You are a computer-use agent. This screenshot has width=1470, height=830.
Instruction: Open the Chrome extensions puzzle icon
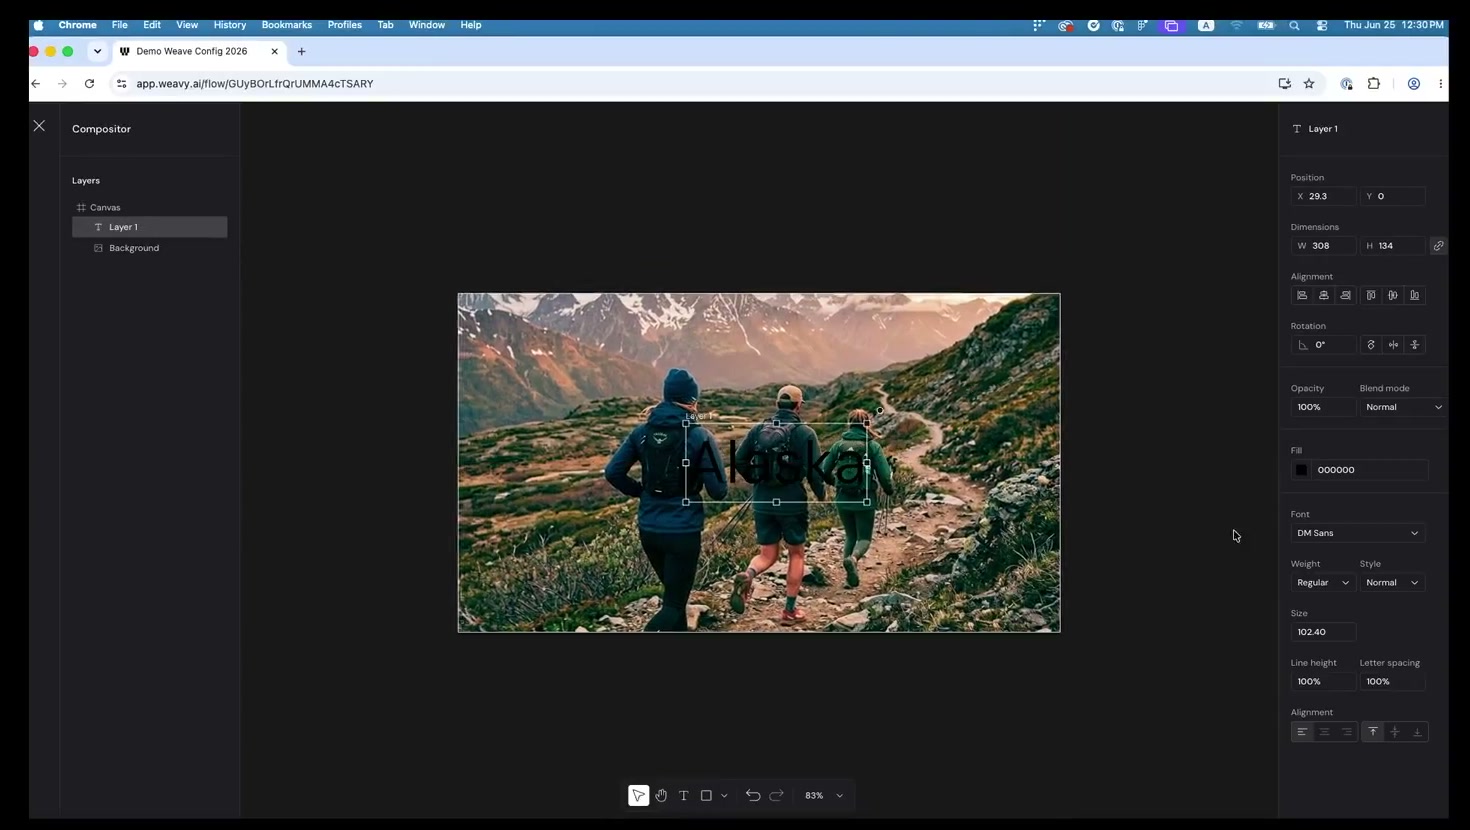(x=1374, y=84)
